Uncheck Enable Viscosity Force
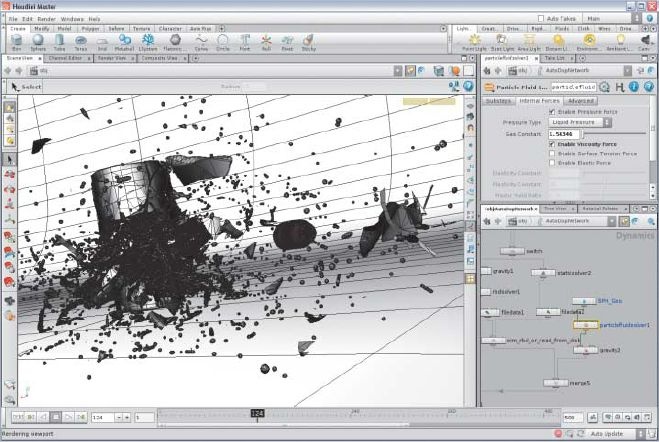Screen dimensions: 659x442 [553, 144]
